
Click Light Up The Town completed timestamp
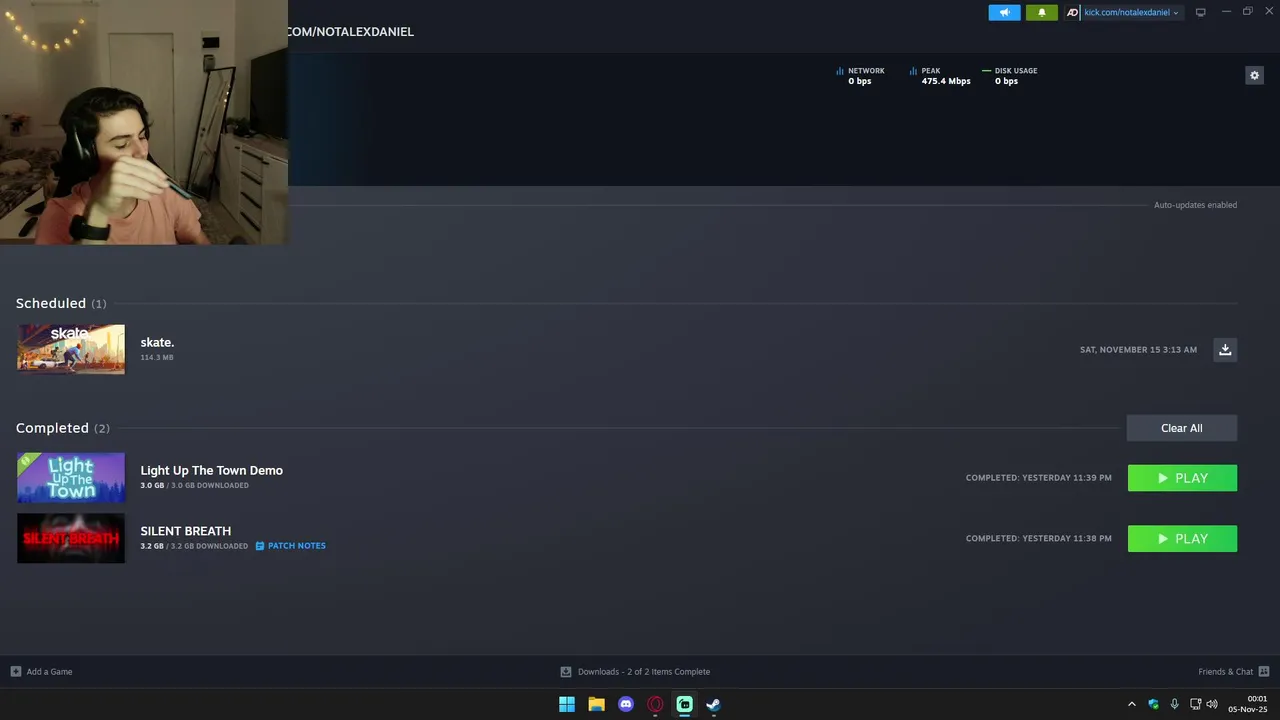coord(1038,478)
